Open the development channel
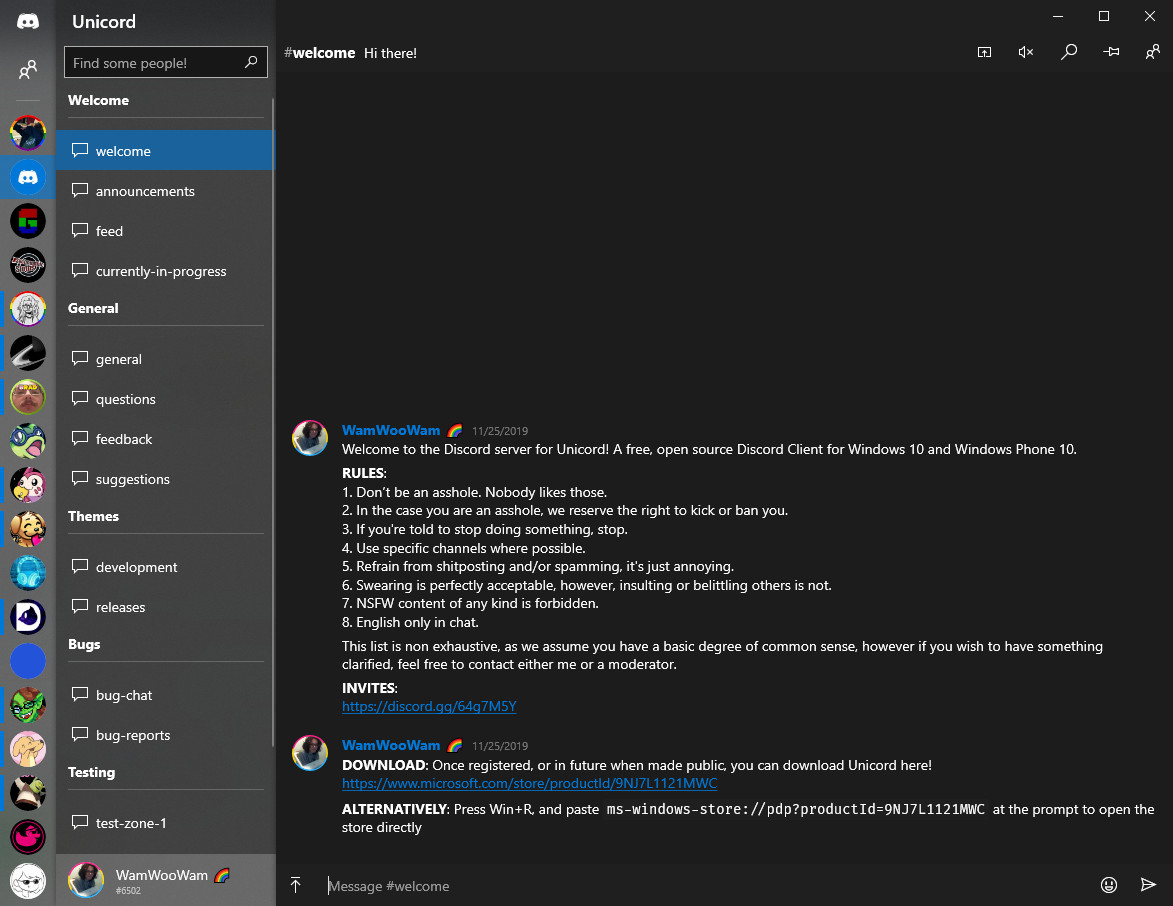 tap(166, 567)
